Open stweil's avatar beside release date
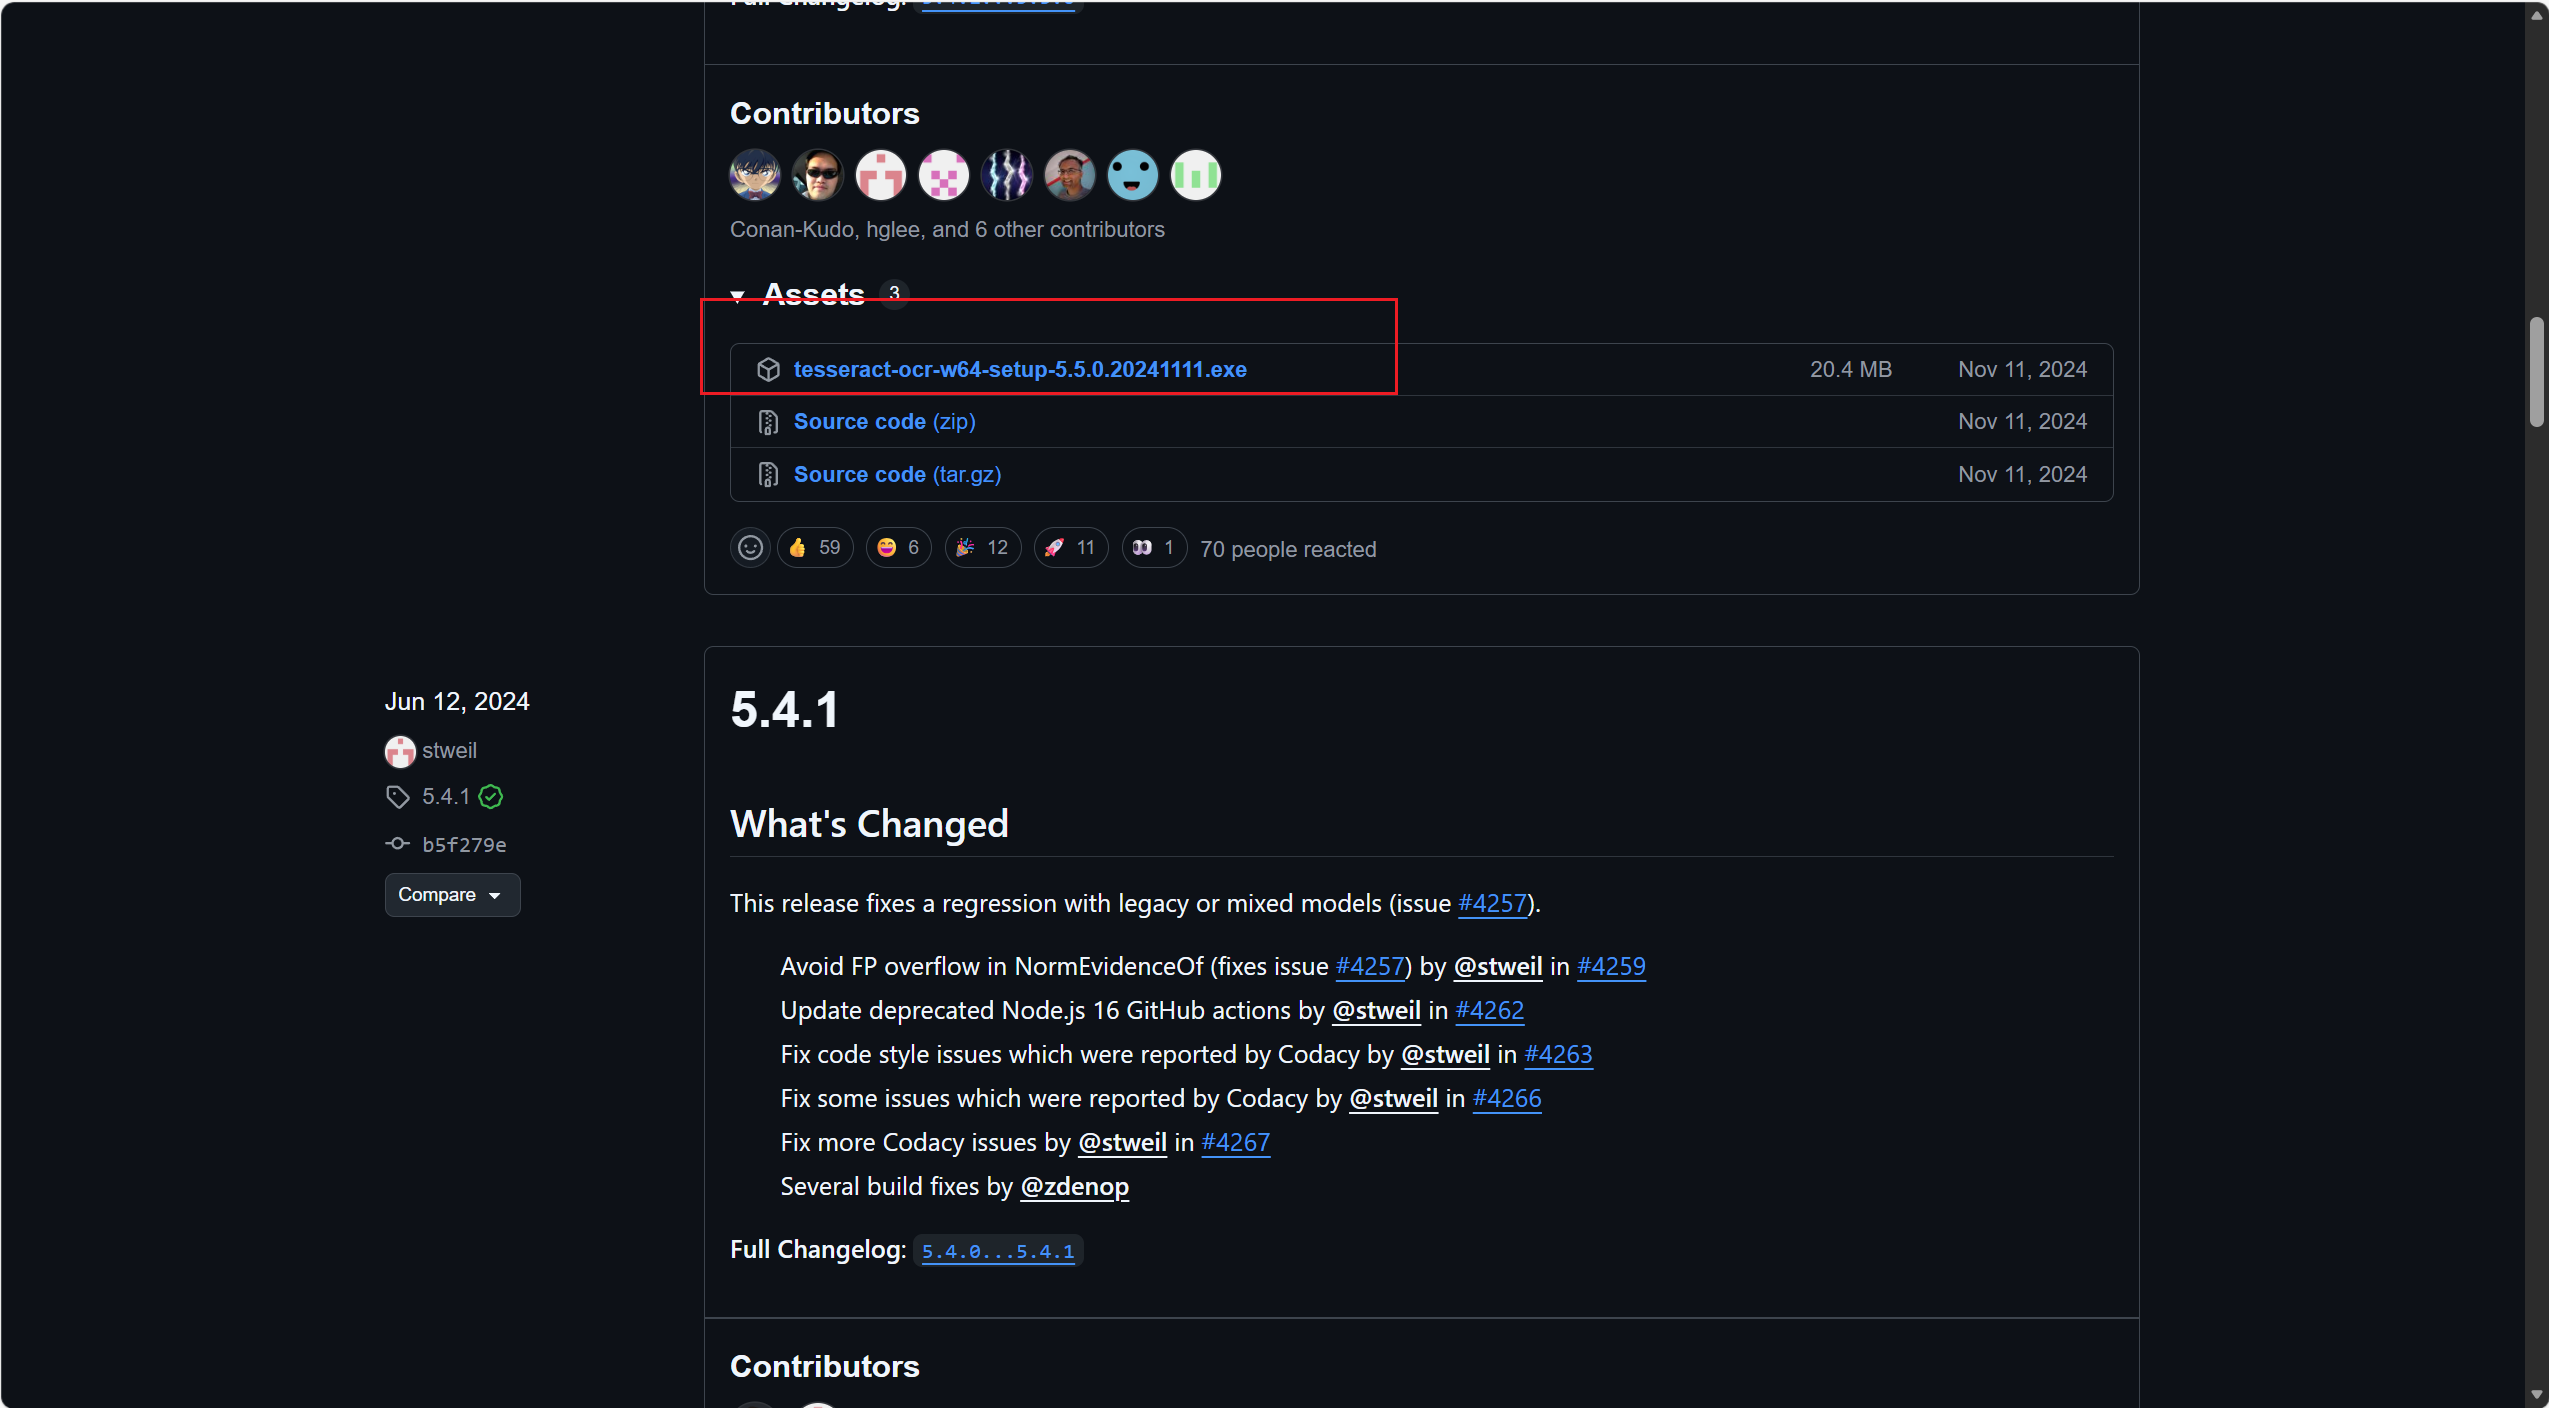 click(400, 751)
